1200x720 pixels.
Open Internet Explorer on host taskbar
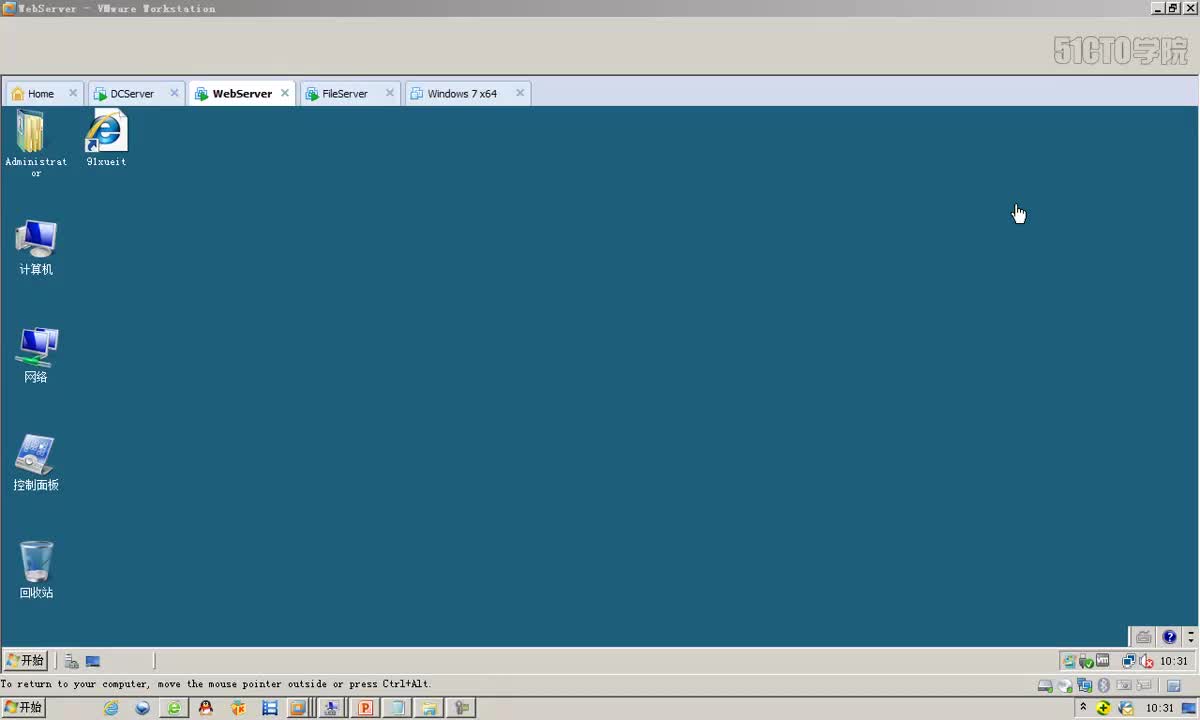coord(111,707)
